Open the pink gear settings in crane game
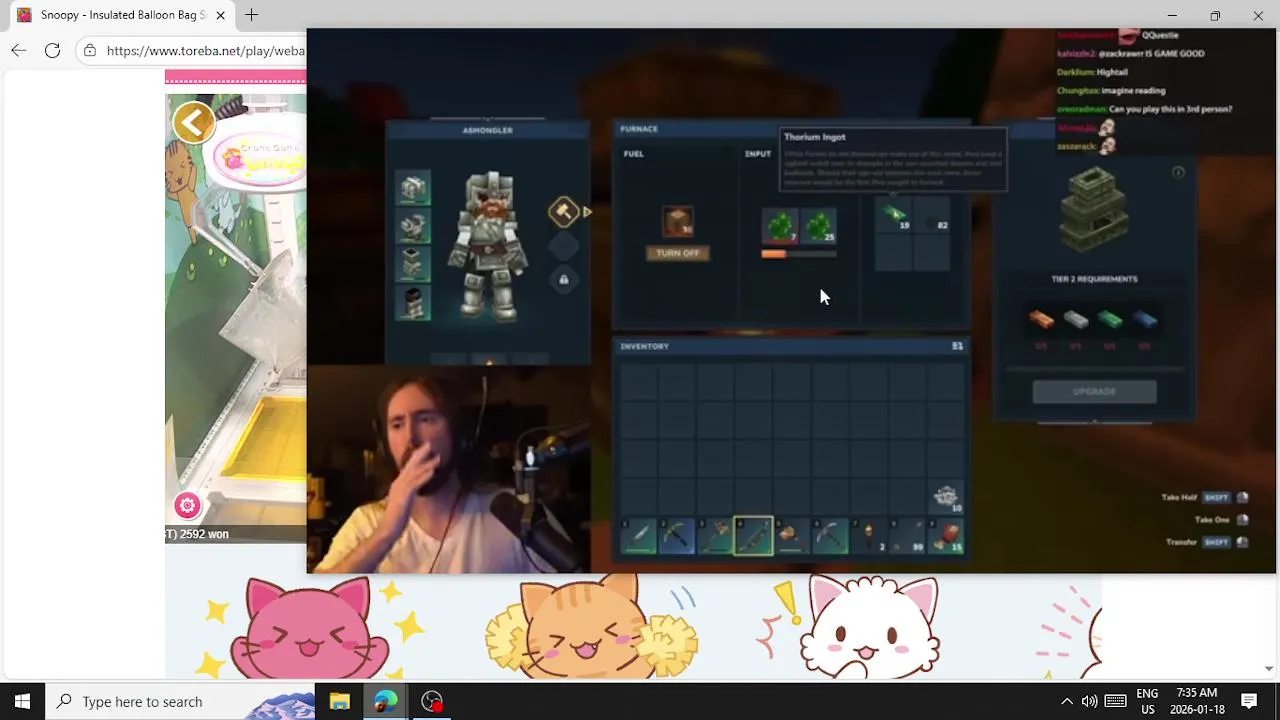Screen dimensions: 1280x720 [187, 505]
